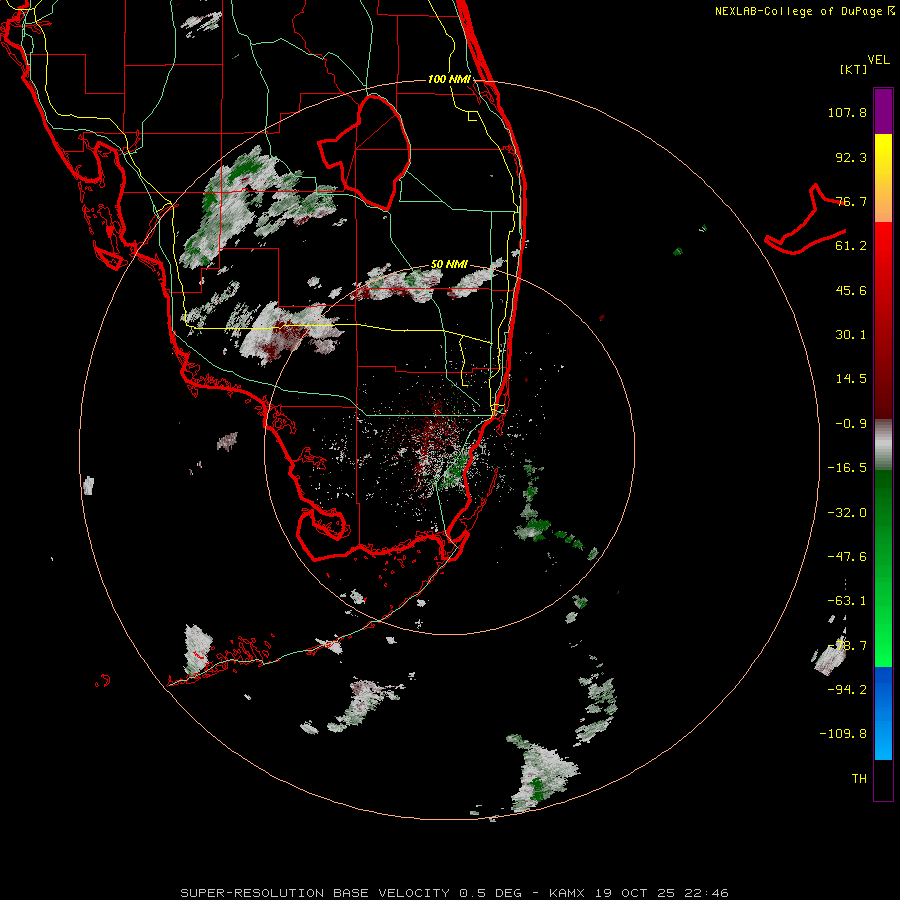The image size is (900, 900).
Task: Click the TH threshold label
Action: click(859, 779)
